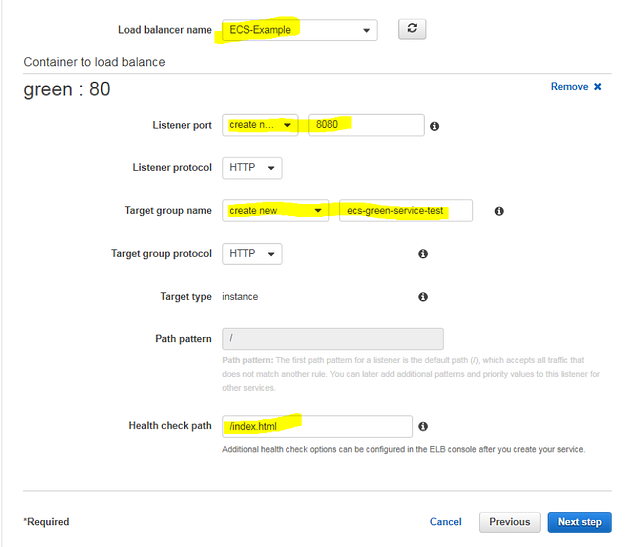This screenshot has width=640, height=547.
Task: Open the Listener protocol HTTP dropdown
Action: 252,168
